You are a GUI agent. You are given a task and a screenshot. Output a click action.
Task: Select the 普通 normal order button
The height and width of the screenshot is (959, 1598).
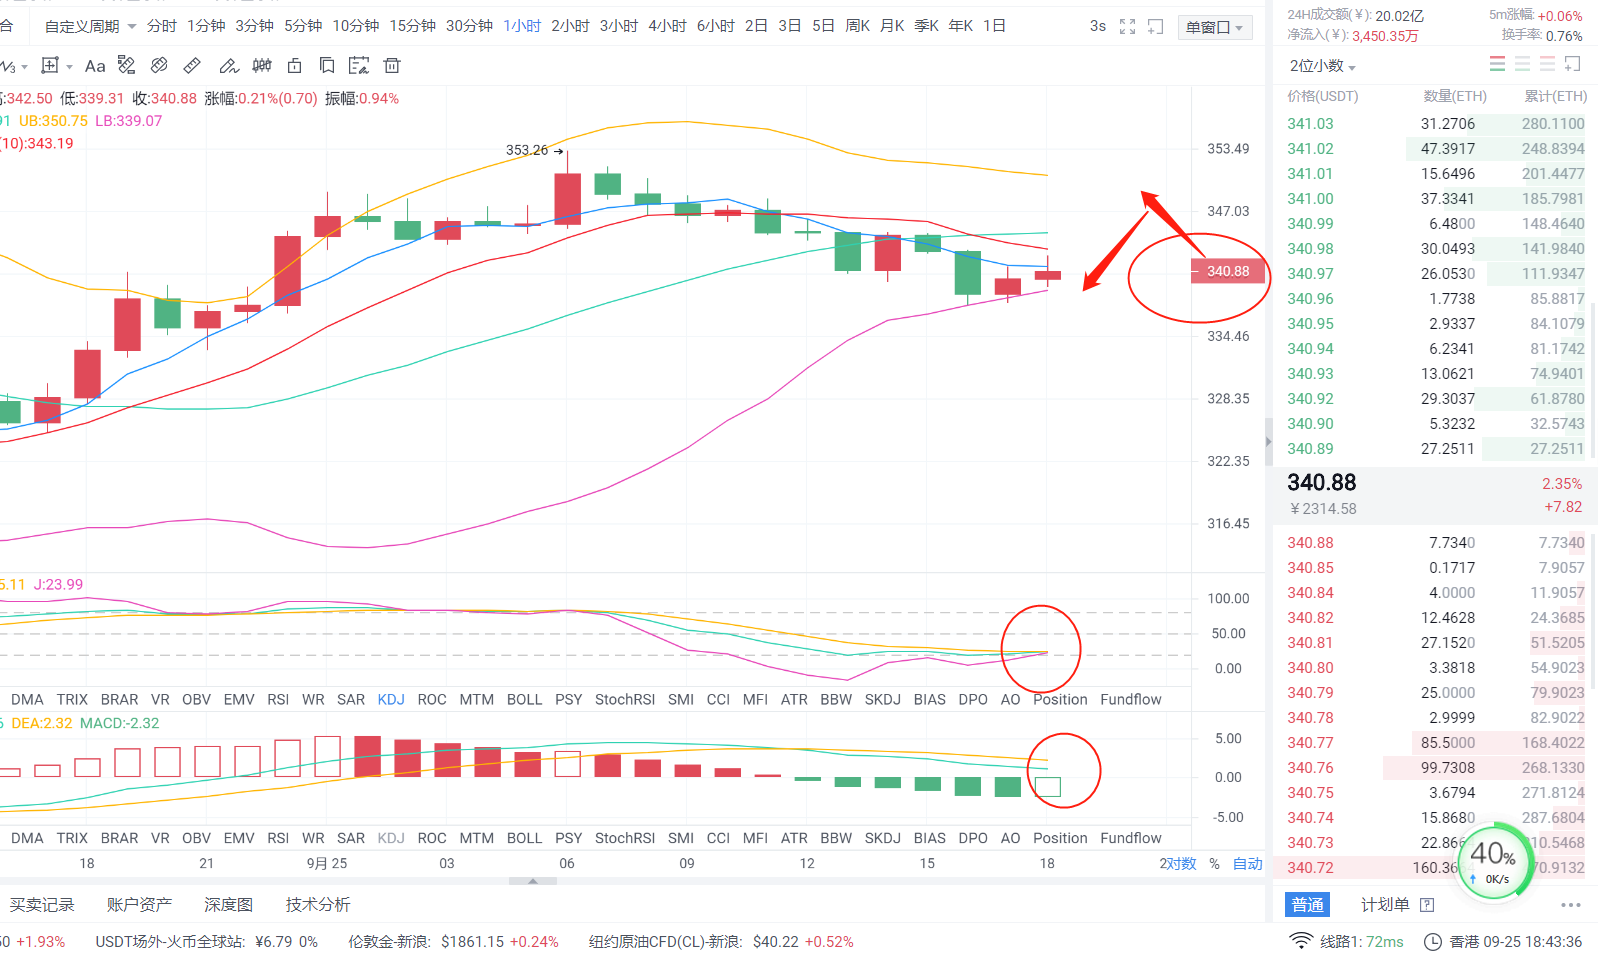click(1308, 905)
